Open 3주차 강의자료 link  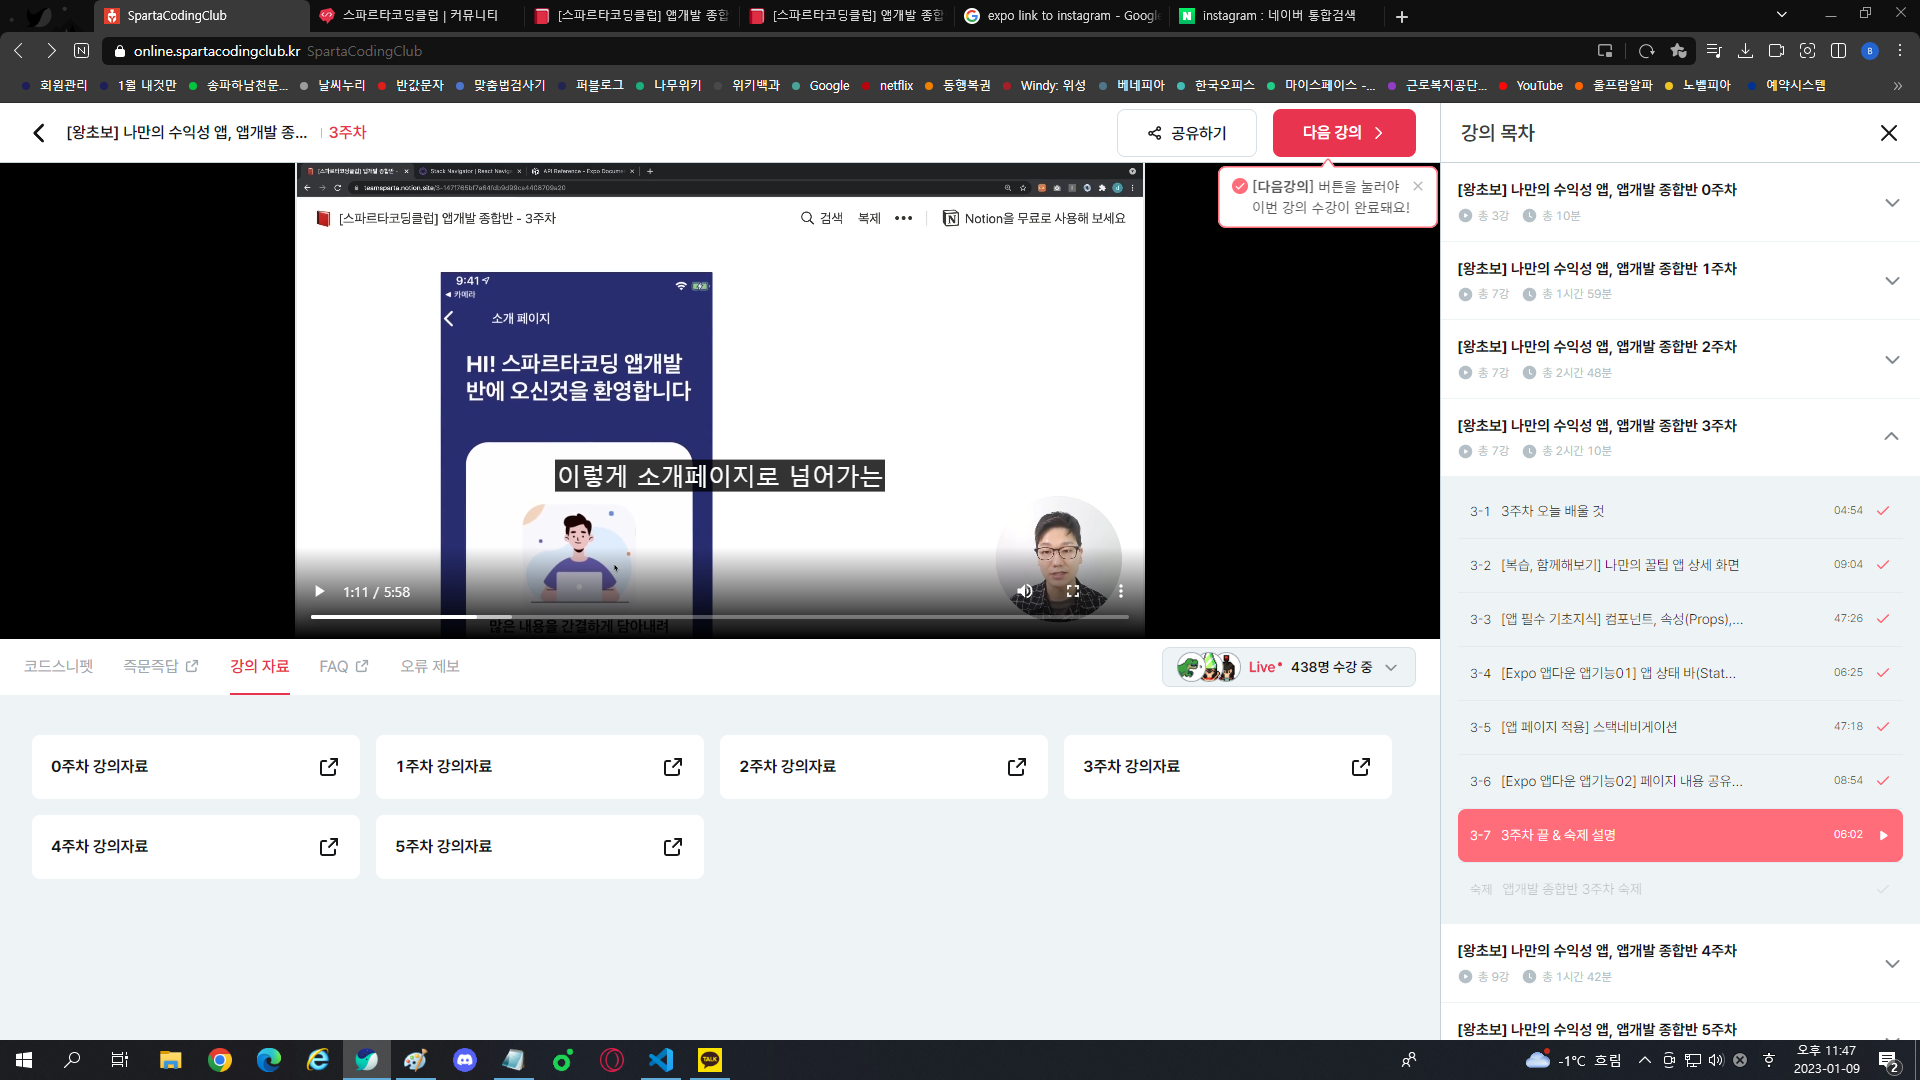pyautogui.click(x=1228, y=767)
